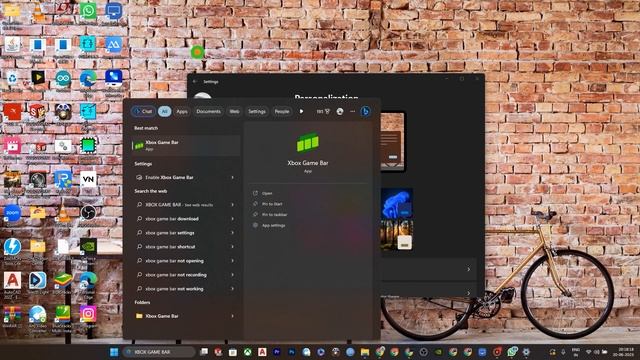Open the GeForce Experience desktop shortcut
Image resolution: width=640 pixels, height=360 pixels.
coord(88,247)
